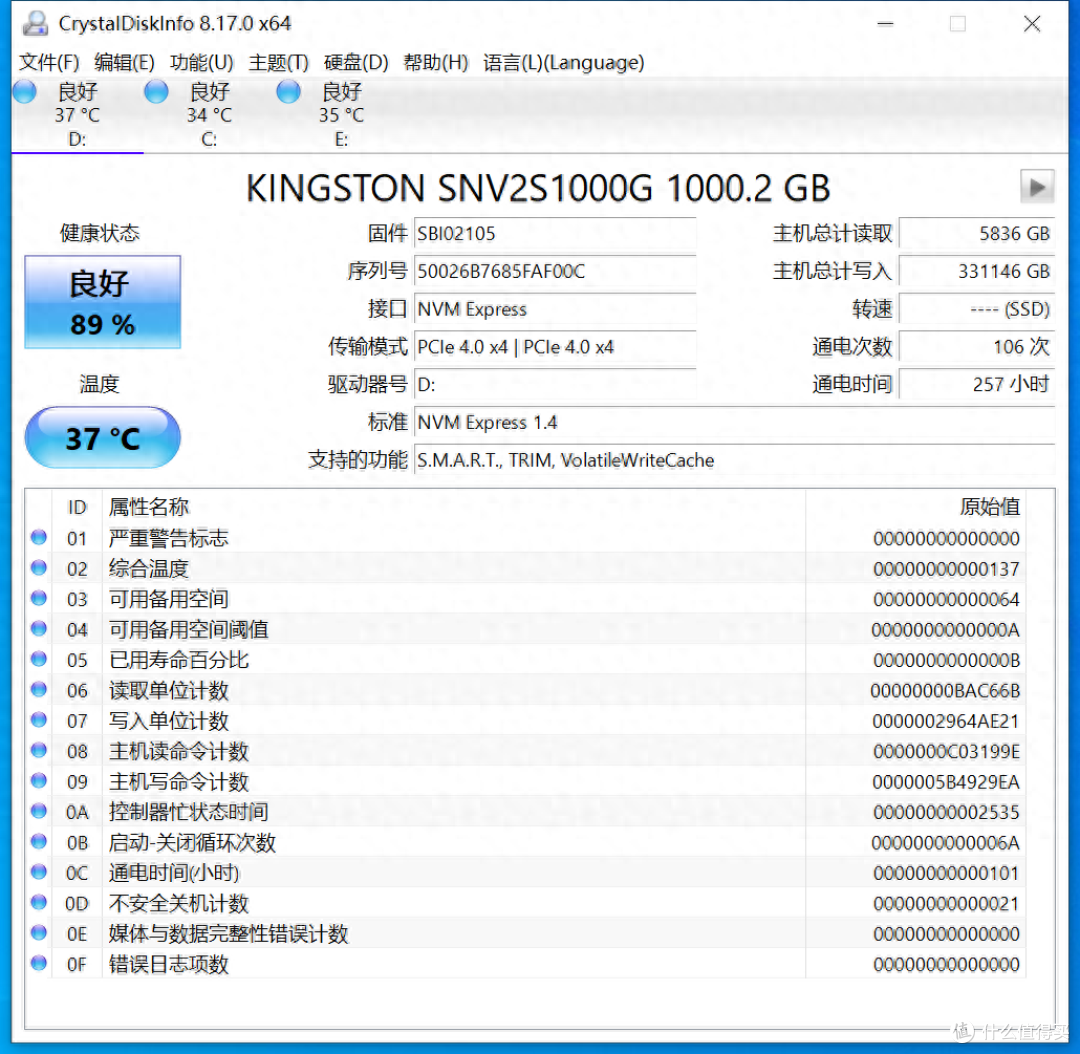Click the blue status dot for attribute 0F
Viewport: 1080px width, 1054px height.
click(x=39, y=963)
